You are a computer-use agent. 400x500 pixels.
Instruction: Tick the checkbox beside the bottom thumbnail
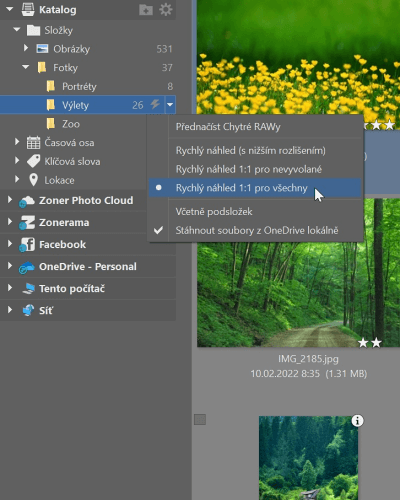[x=200, y=420]
